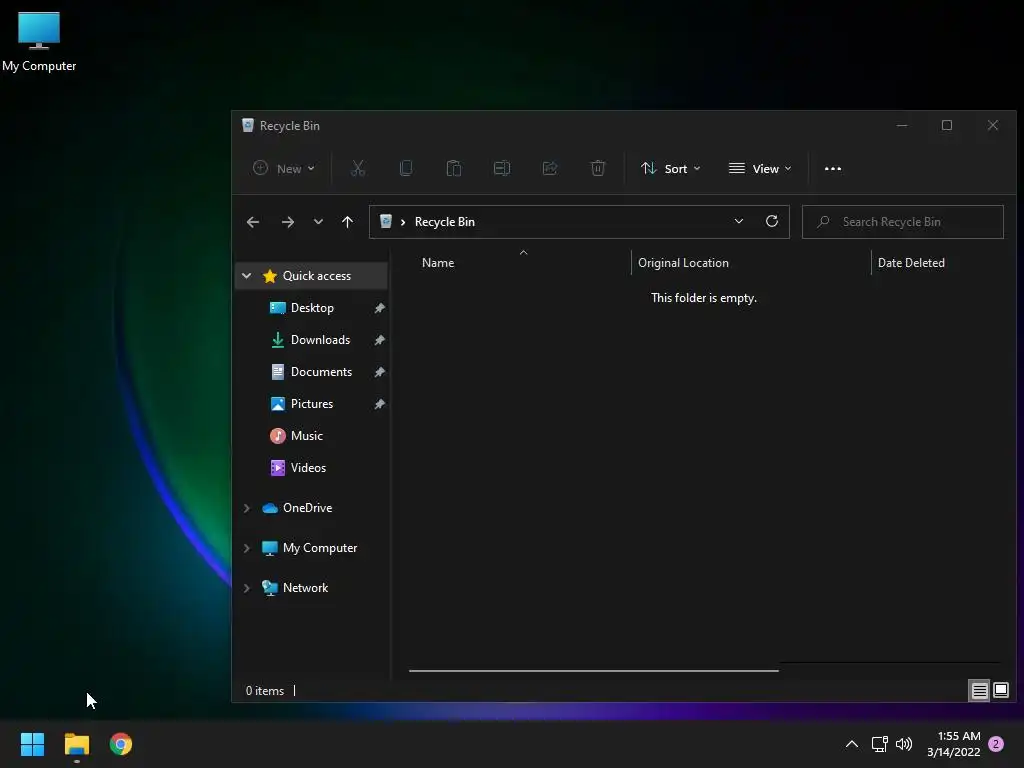Open the Windows Start menu

click(x=32, y=744)
